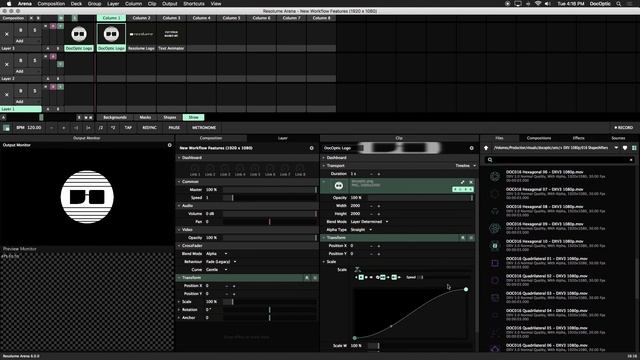
Task: Open Behaviour Fade (Legacy) dropdown
Action: coord(220,262)
